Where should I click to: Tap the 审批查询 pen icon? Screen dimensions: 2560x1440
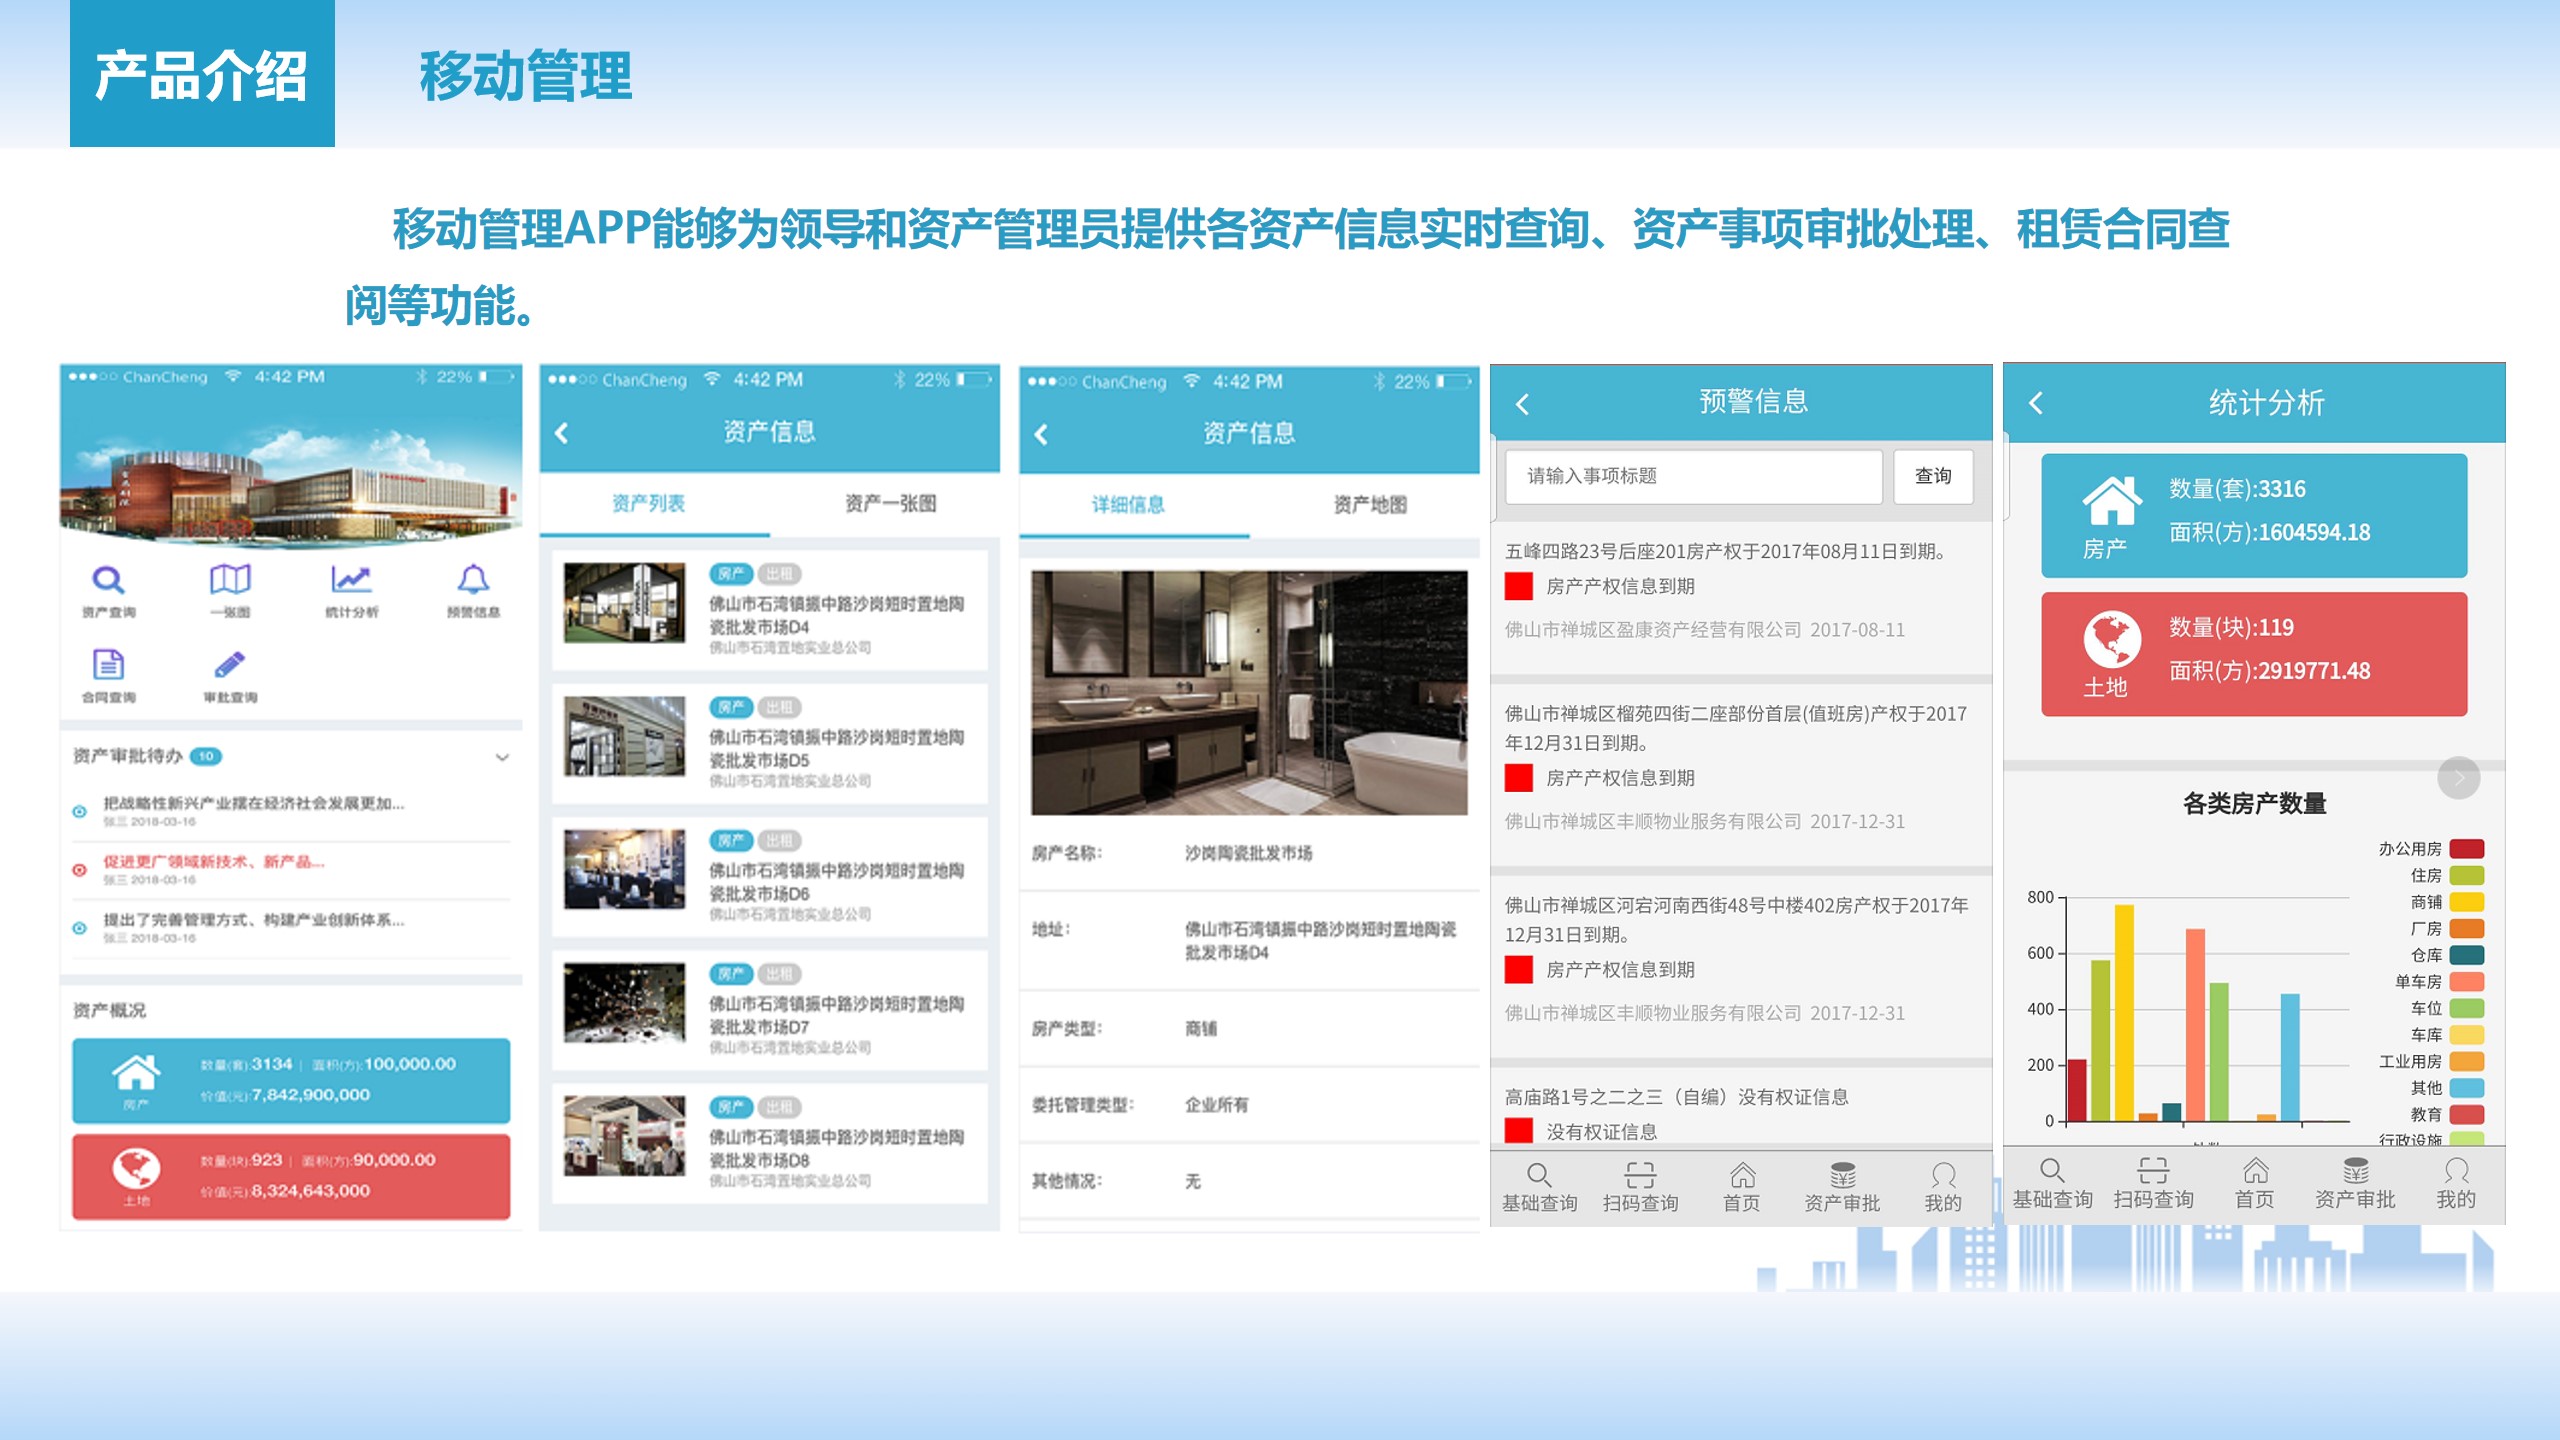[x=230, y=666]
